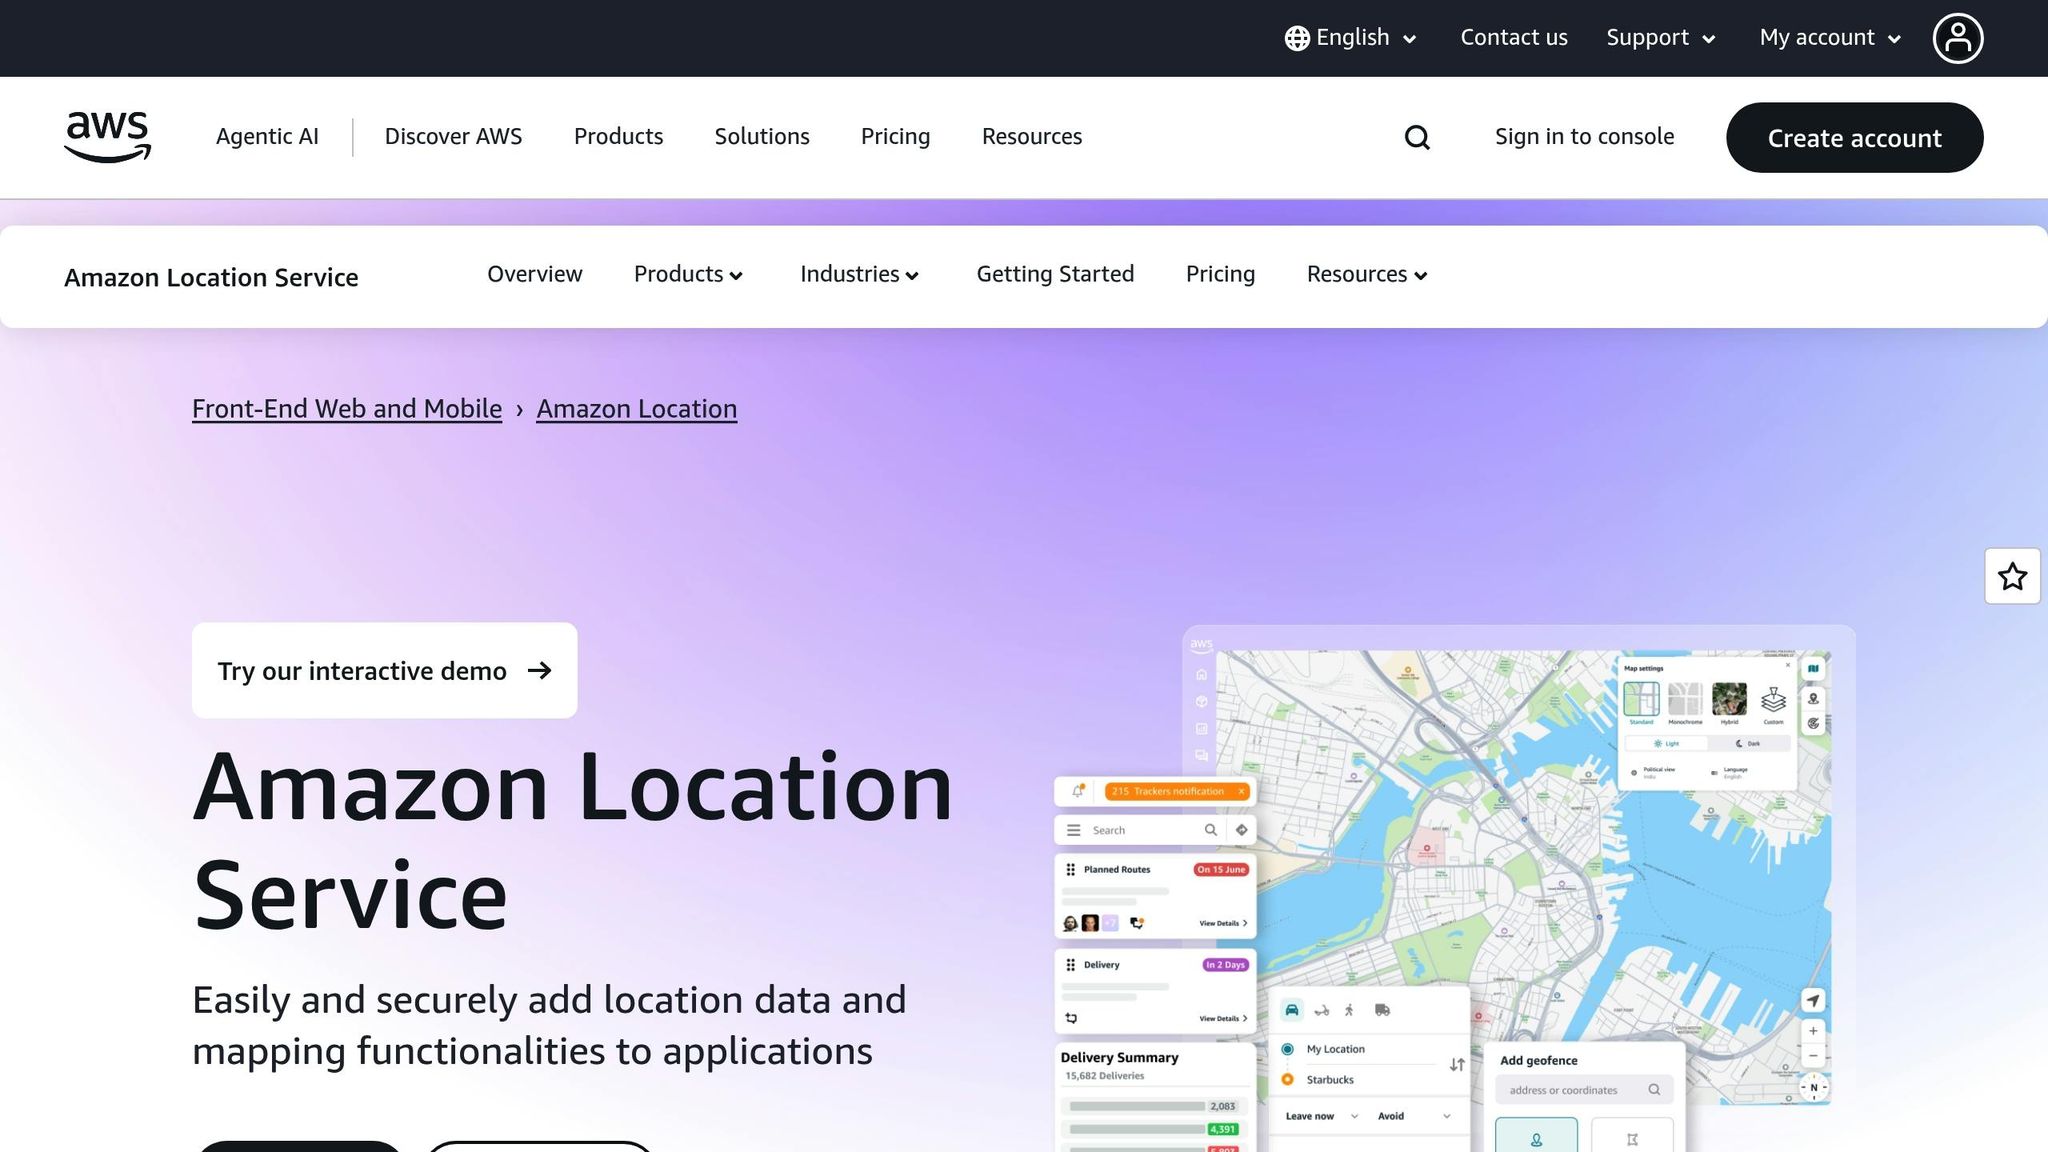Open the Solutions menu
This screenshot has width=2048, height=1152.
[x=762, y=137]
